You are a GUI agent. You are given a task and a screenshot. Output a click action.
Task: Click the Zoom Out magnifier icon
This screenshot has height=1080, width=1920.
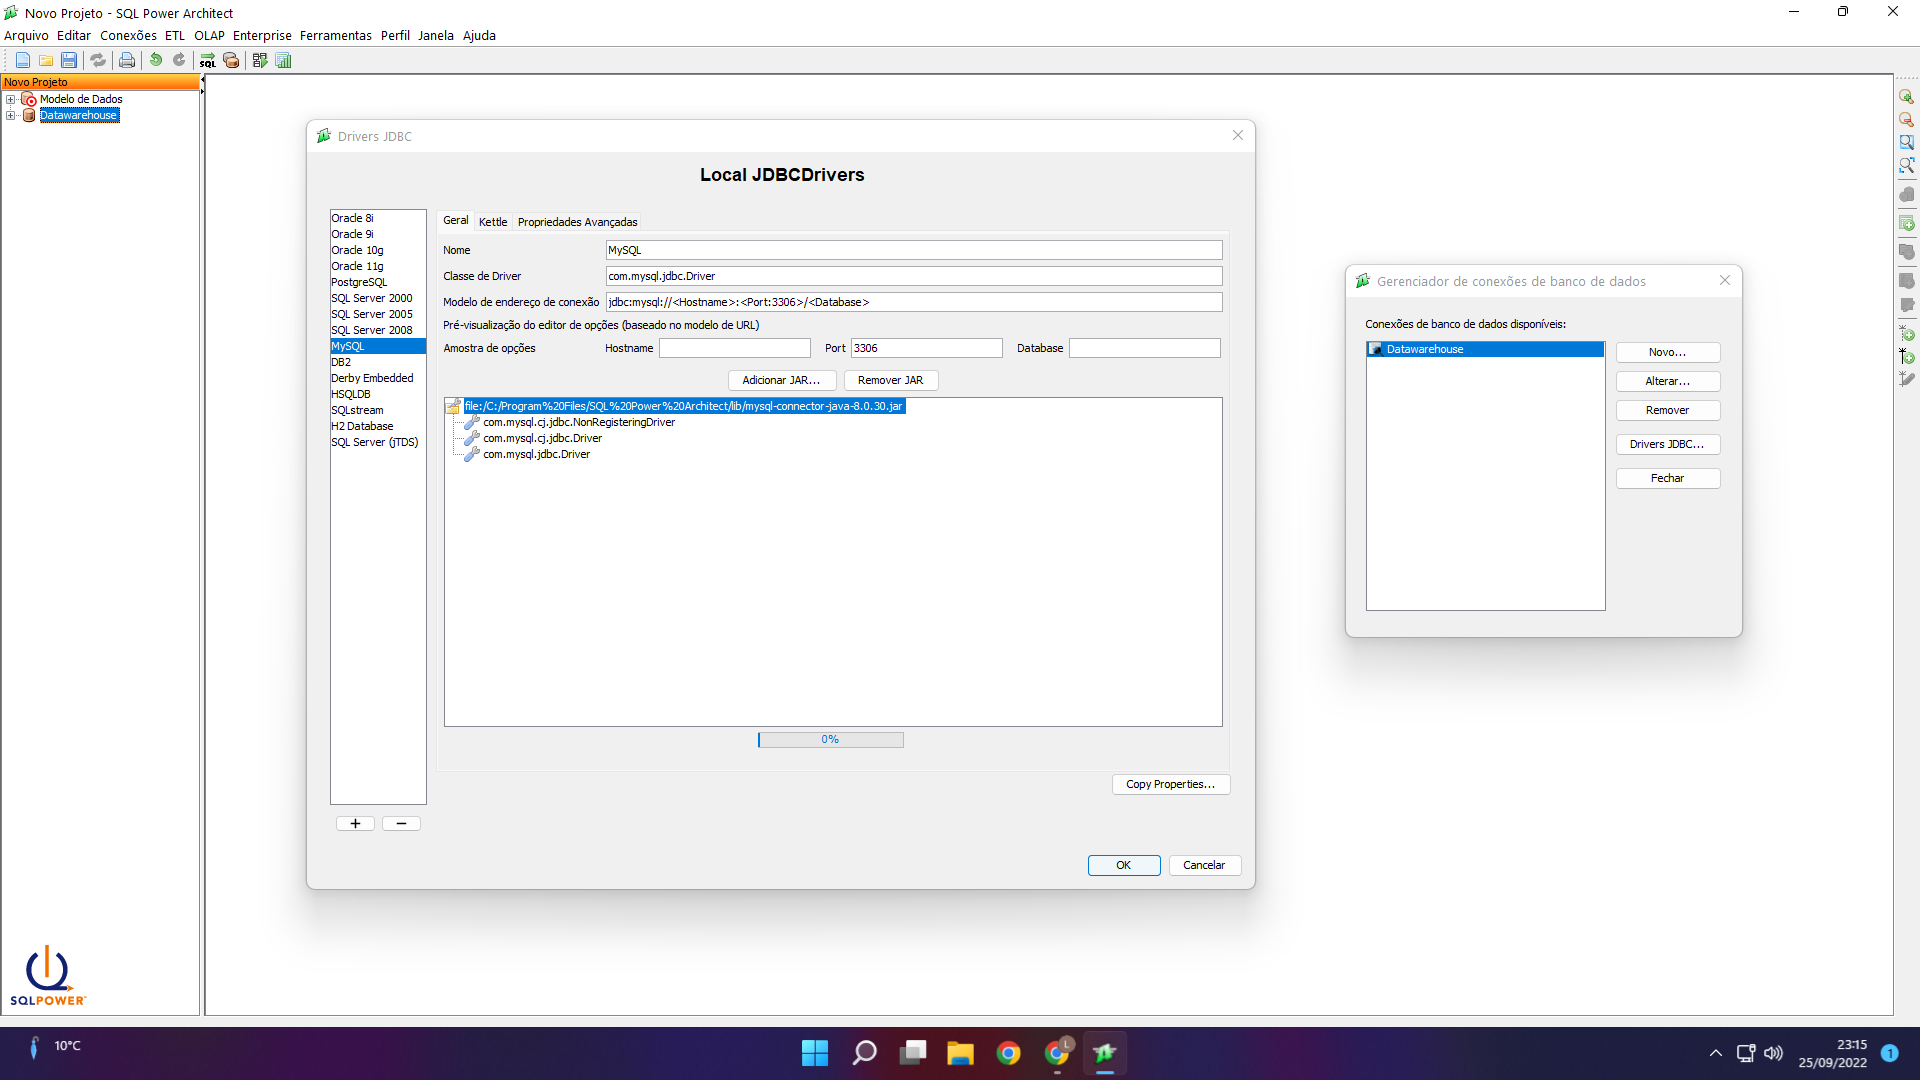(x=1907, y=119)
